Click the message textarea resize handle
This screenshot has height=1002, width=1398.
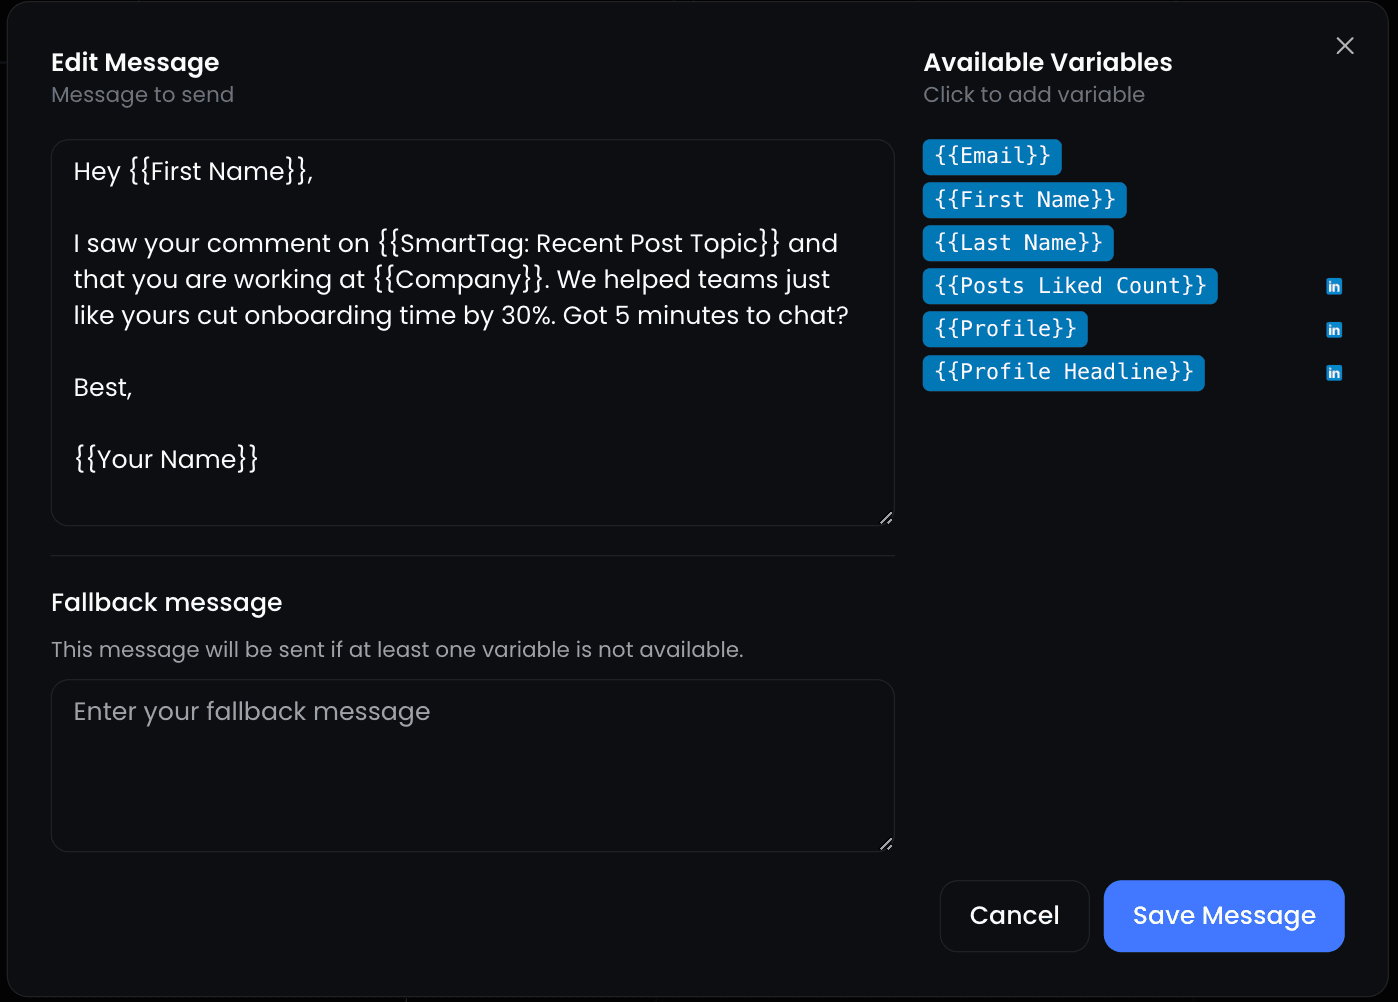tap(886, 518)
